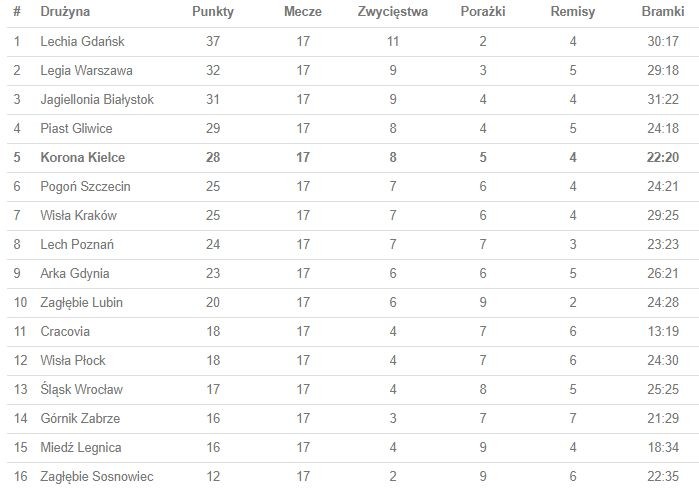Select the Remisy column header
The height and width of the screenshot is (494, 699).
(573, 12)
